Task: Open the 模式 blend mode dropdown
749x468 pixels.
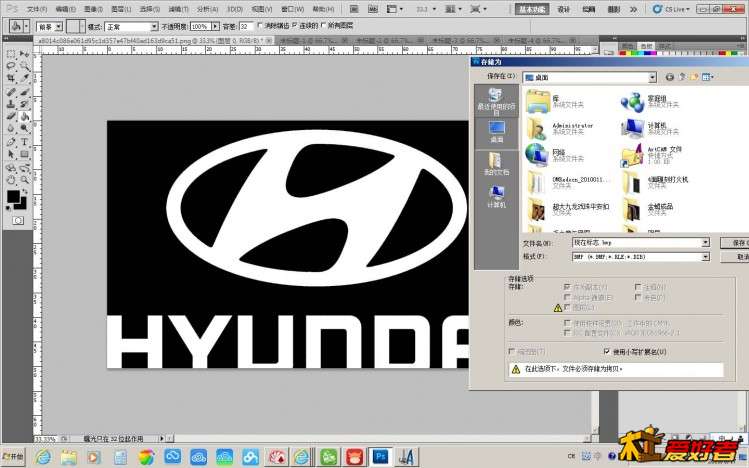Action: tap(154, 27)
